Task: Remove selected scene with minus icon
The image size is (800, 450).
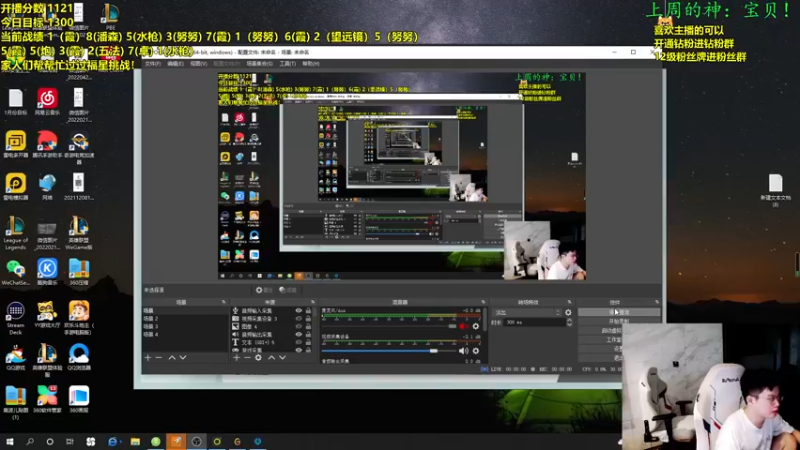Action: coord(159,358)
